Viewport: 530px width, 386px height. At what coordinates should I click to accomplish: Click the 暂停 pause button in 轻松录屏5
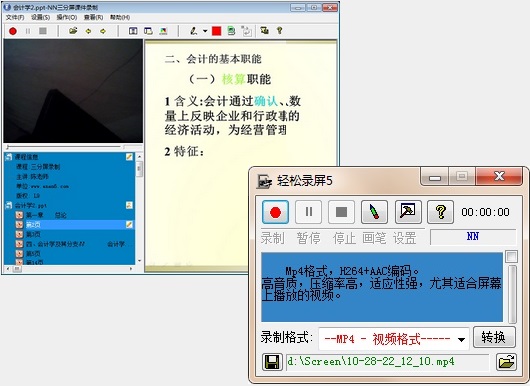point(308,212)
